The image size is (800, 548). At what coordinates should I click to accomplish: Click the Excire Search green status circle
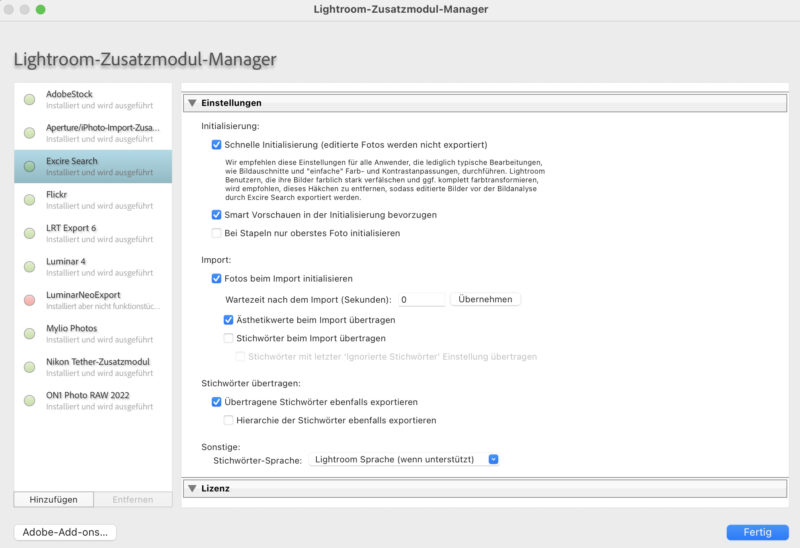30,166
